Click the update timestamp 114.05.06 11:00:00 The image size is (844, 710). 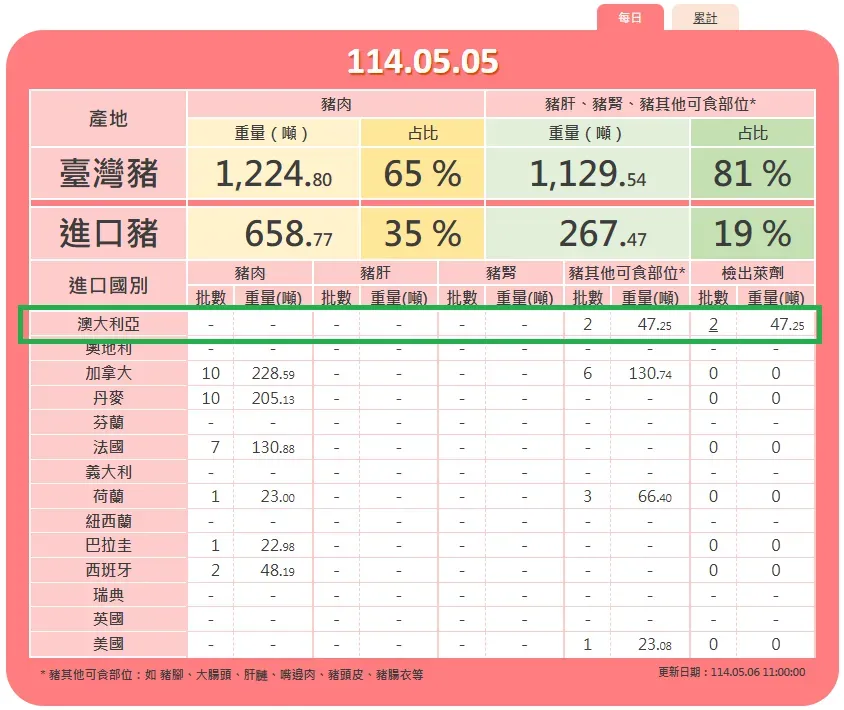[x=758, y=672]
